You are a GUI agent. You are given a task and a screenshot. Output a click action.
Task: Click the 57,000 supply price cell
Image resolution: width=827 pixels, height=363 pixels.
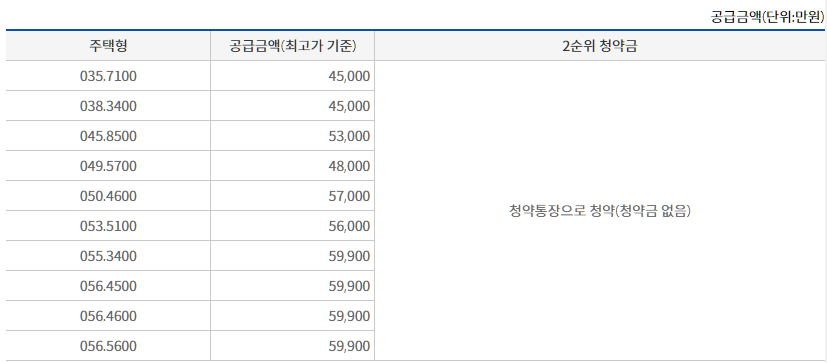coord(292,196)
